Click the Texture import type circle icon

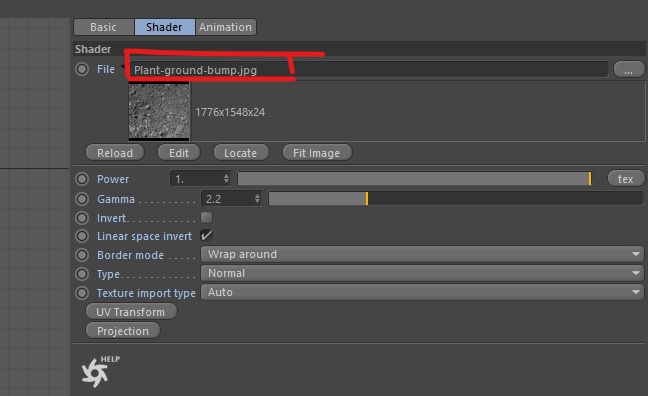point(82,293)
